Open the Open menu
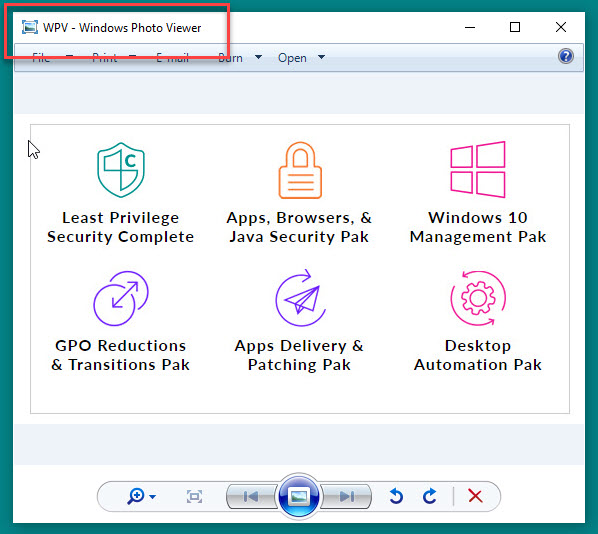598x534 pixels. tap(292, 58)
